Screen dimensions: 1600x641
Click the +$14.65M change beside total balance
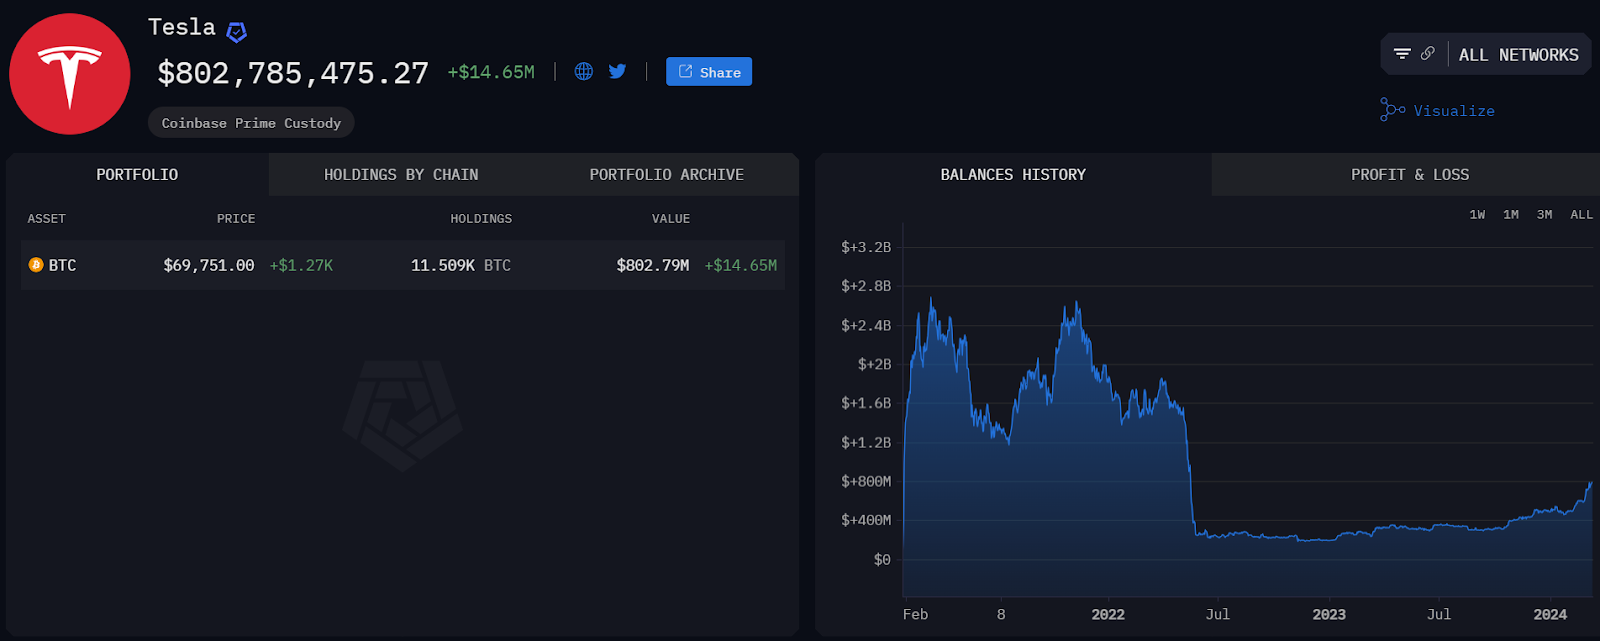(491, 72)
